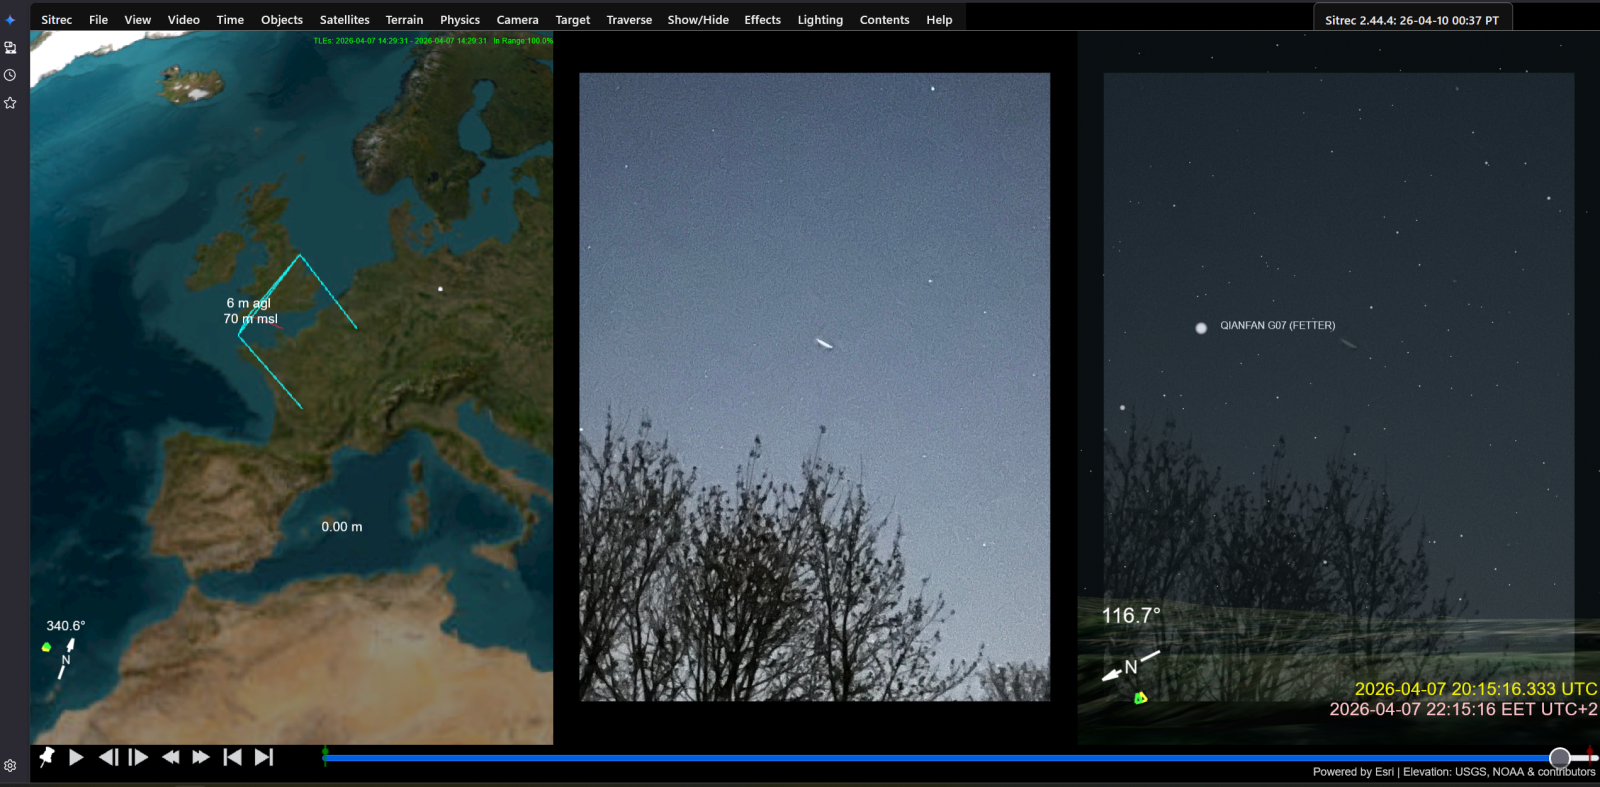Click the fast rewind double-arrow icon
This screenshot has height=787, width=1600.
(171, 757)
